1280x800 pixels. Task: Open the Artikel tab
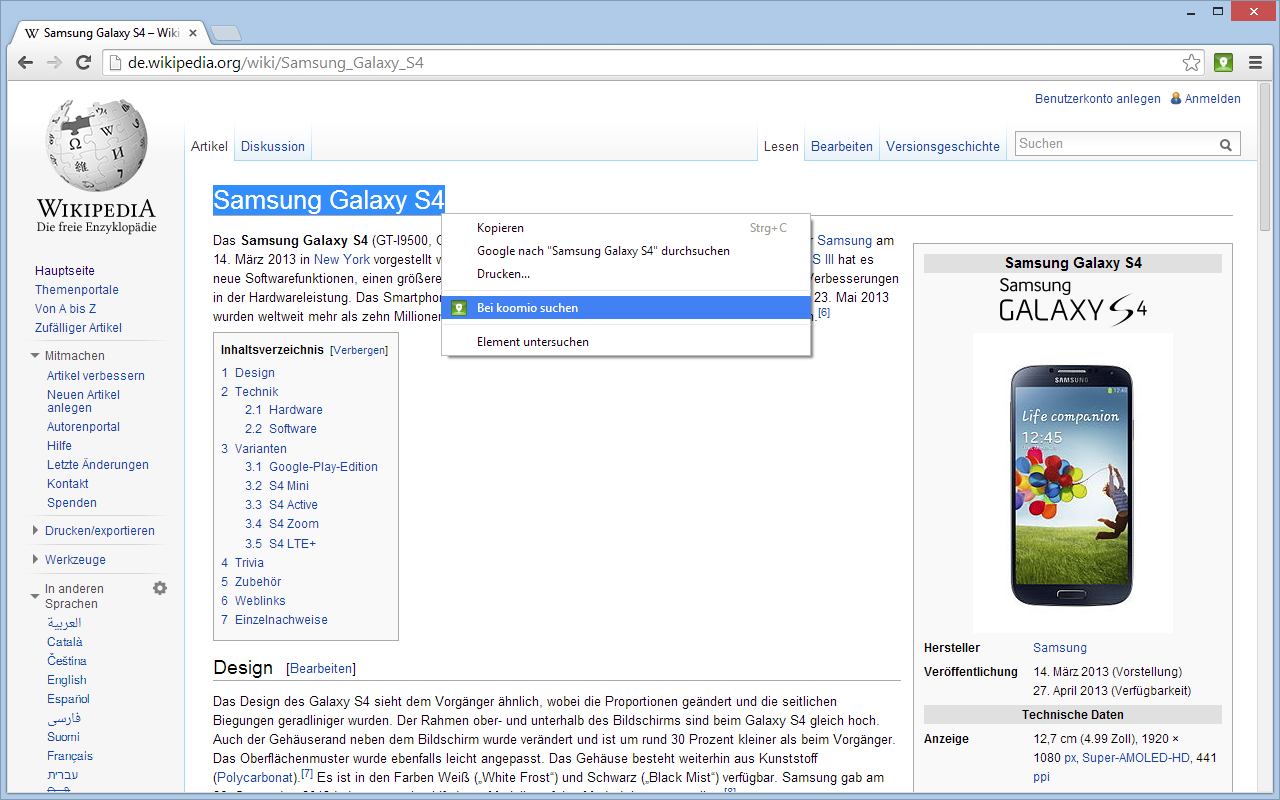209,146
